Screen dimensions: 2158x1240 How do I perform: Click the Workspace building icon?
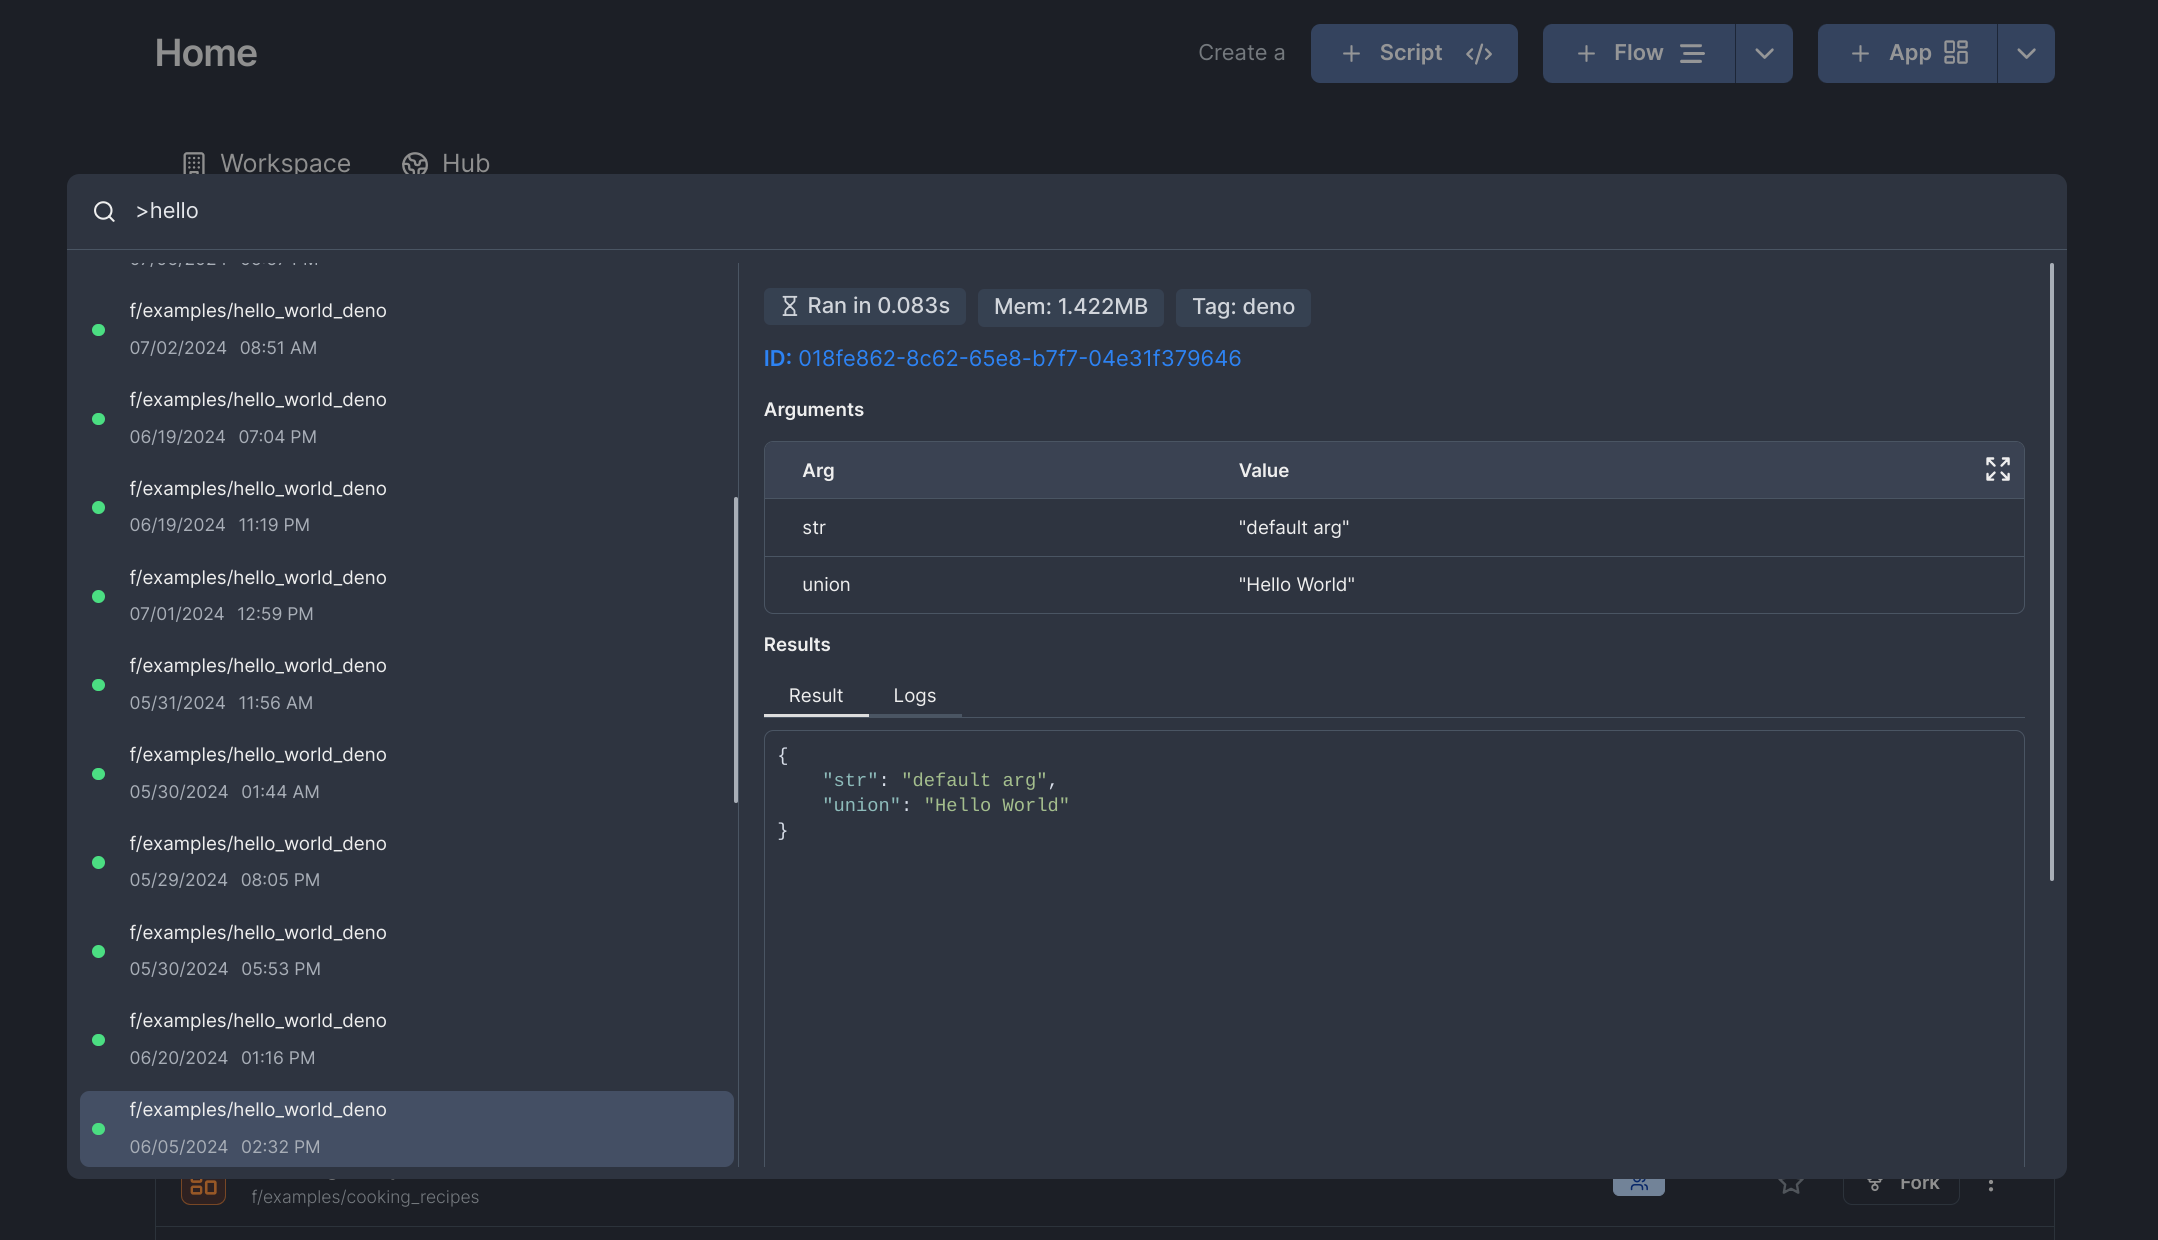pyautogui.click(x=194, y=163)
